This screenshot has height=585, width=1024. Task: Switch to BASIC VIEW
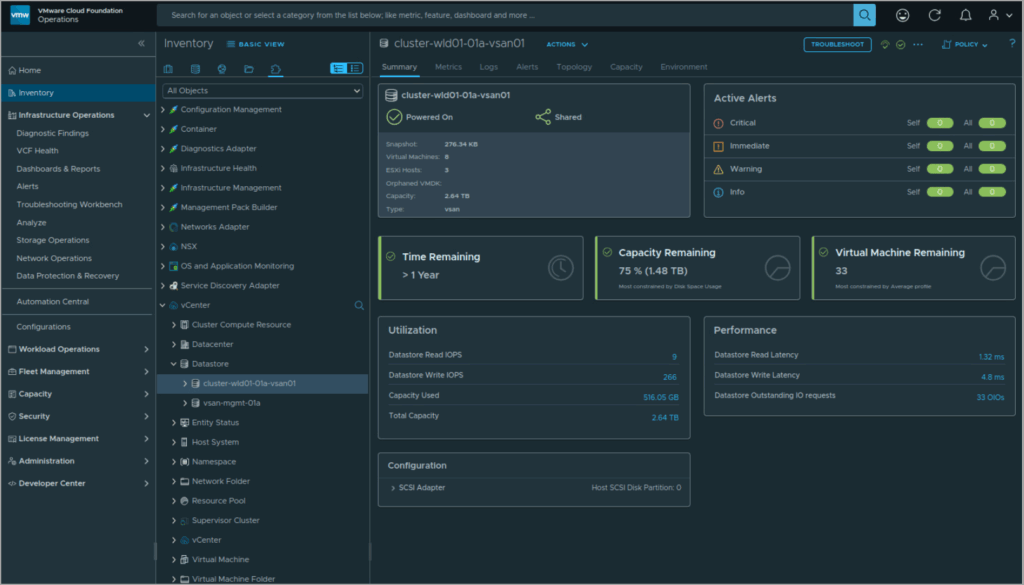(x=255, y=44)
